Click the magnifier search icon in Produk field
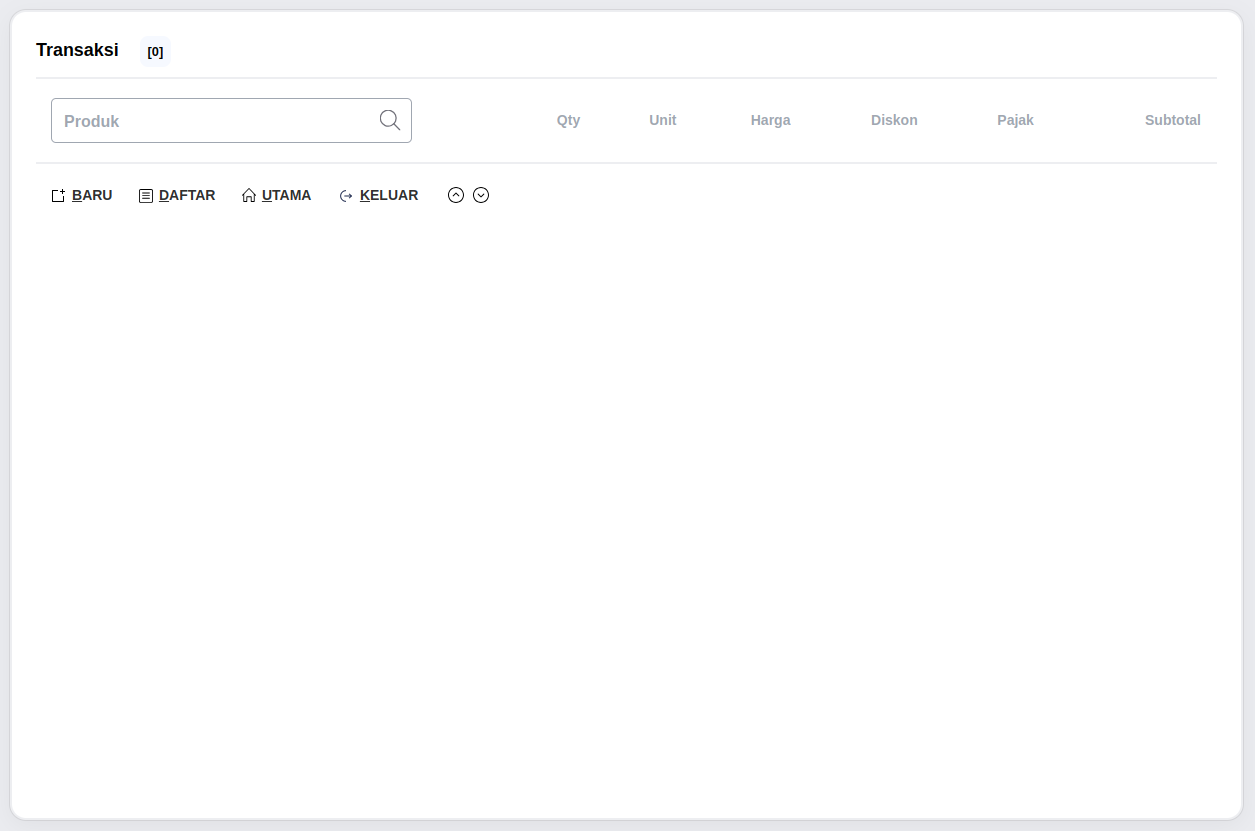This screenshot has height=831, width=1255. [390, 120]
